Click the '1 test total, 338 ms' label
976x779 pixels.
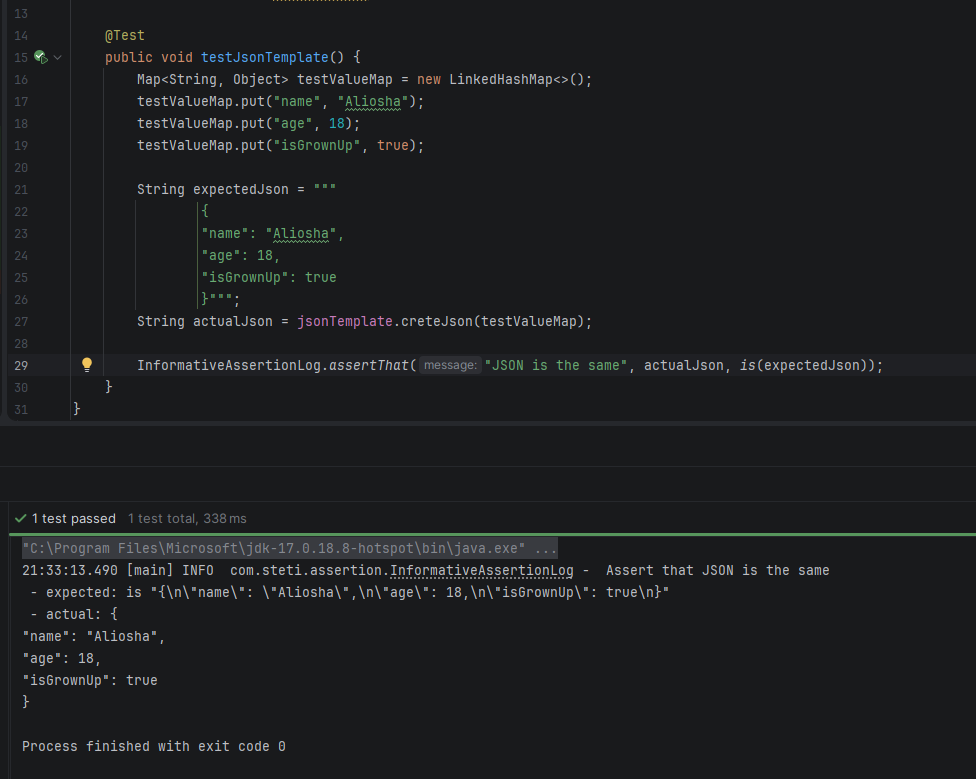187,518
